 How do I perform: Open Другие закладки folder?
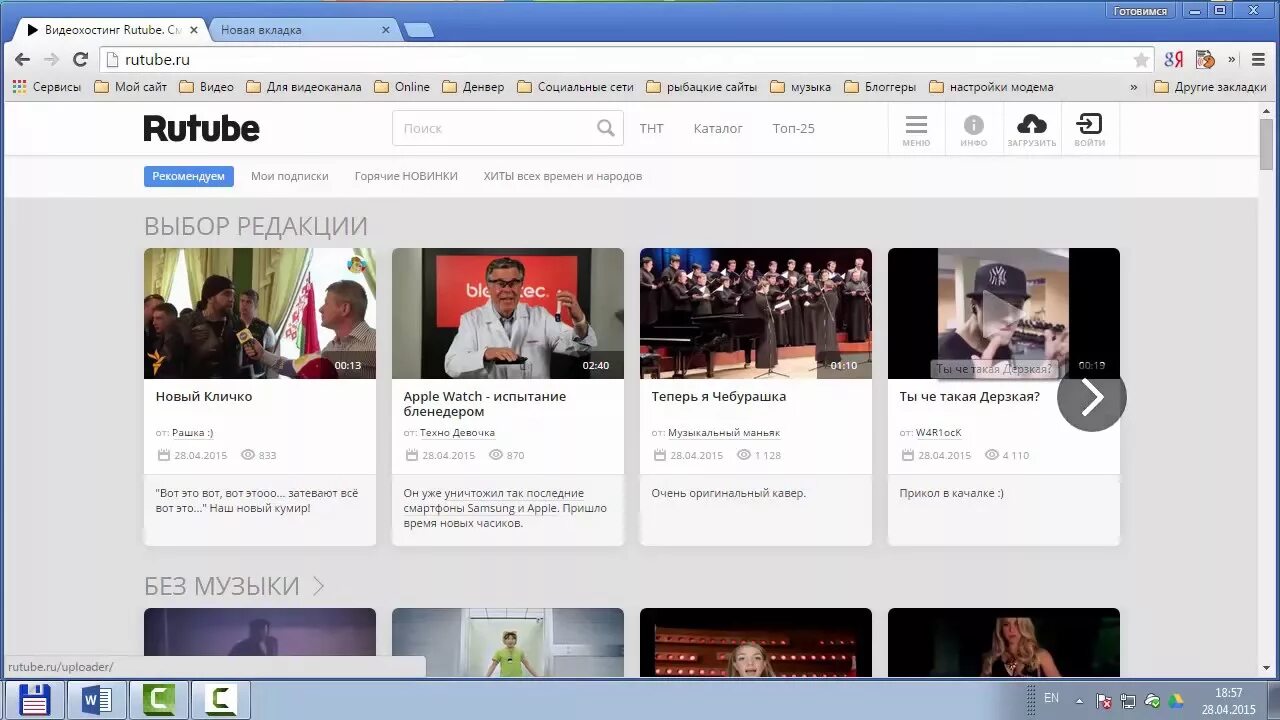pos(1211,87)
